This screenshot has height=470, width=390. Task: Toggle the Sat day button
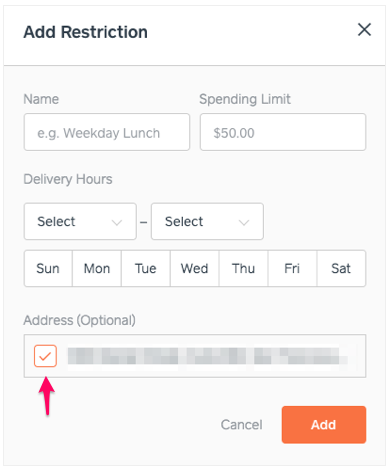click(x=341, y=268)
